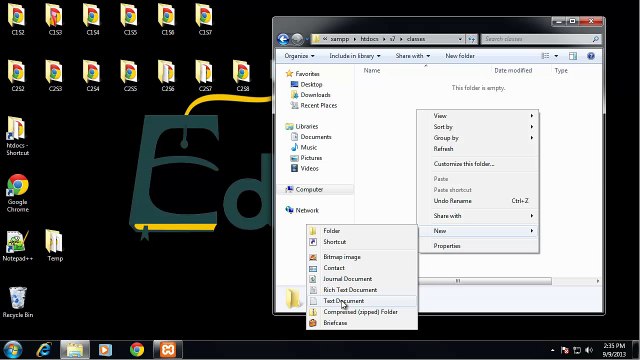Select the C256 desktop icon
The width and height of the screenshot is (640, 360).
click(x=167, y=75)
